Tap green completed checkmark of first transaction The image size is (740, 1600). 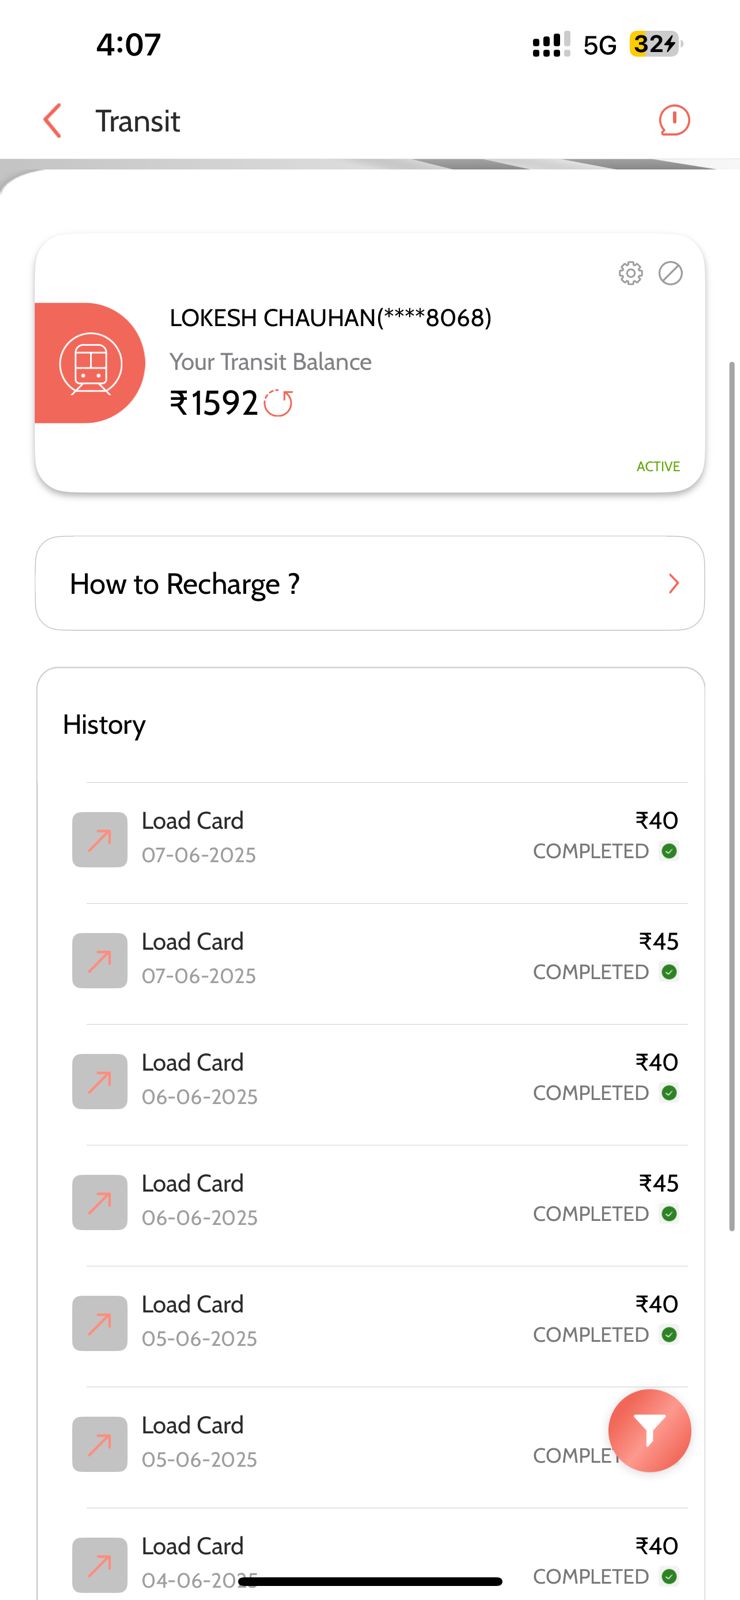[670, 851]
